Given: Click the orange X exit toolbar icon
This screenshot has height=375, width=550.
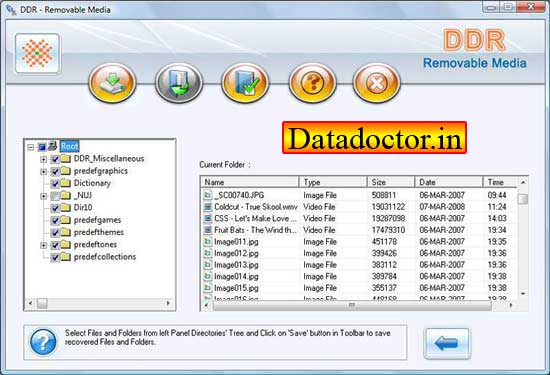Looking at the screenshot, I should click(x=377, y=83).
